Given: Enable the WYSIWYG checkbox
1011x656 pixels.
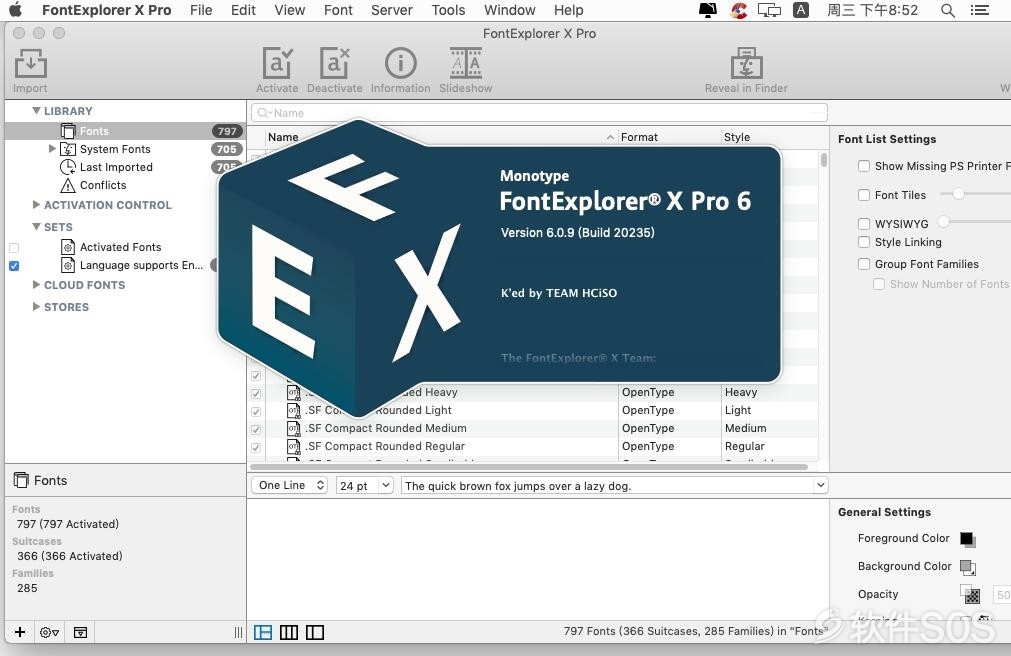Looking at the screenshot, I should pos(864,224).
